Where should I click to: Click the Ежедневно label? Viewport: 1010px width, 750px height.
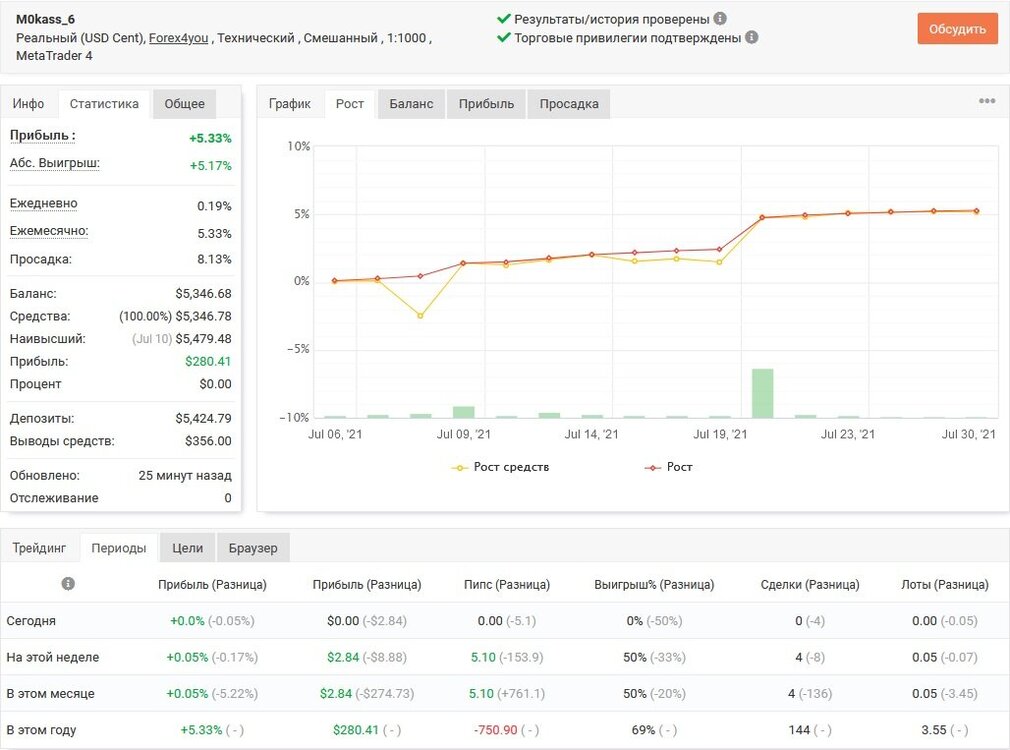pos(43,204)
